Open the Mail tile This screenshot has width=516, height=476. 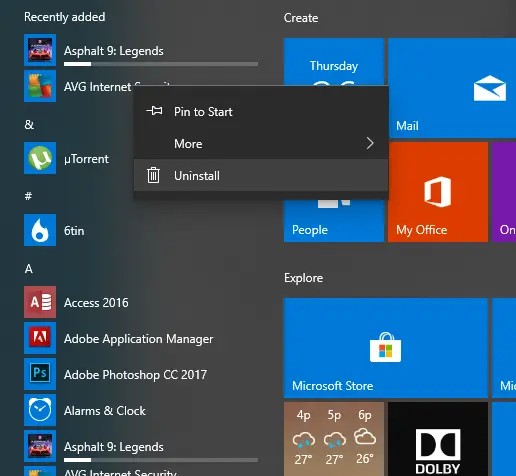pos(452,88)
